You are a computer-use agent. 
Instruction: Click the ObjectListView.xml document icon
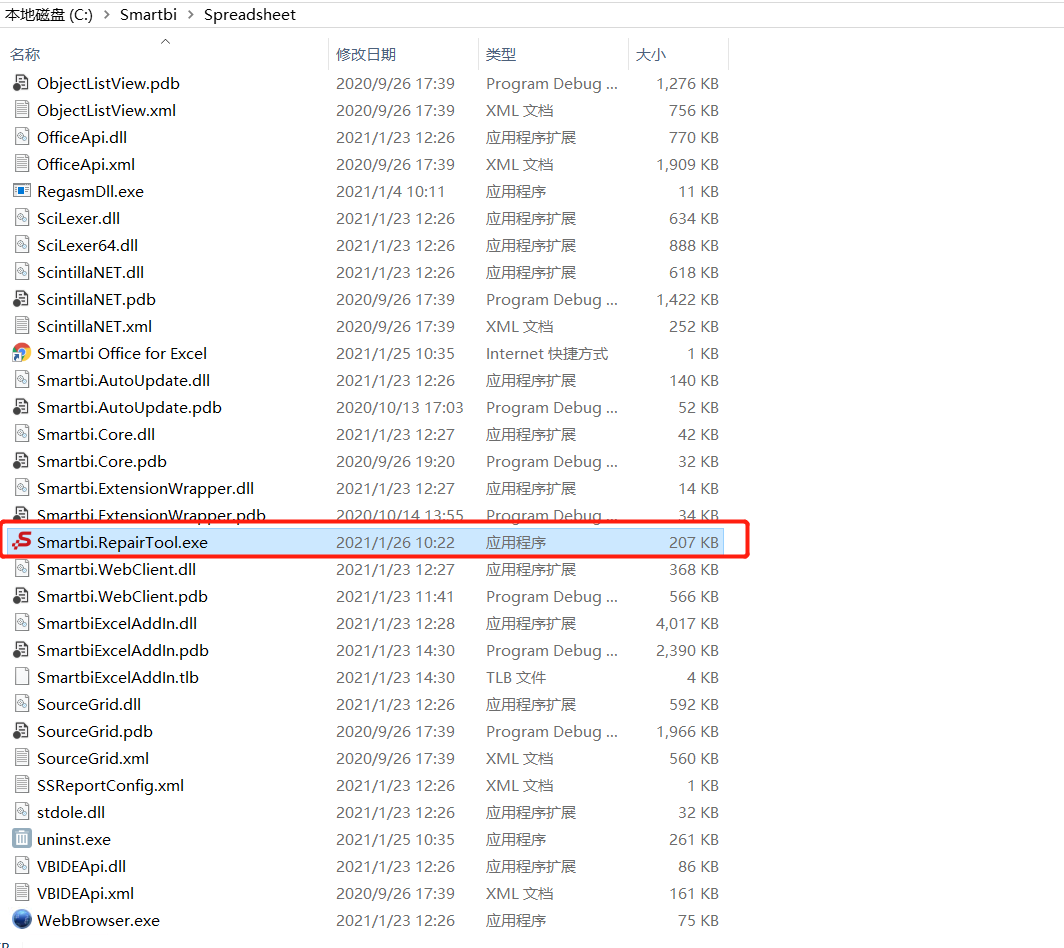click(x=22, y=110)
